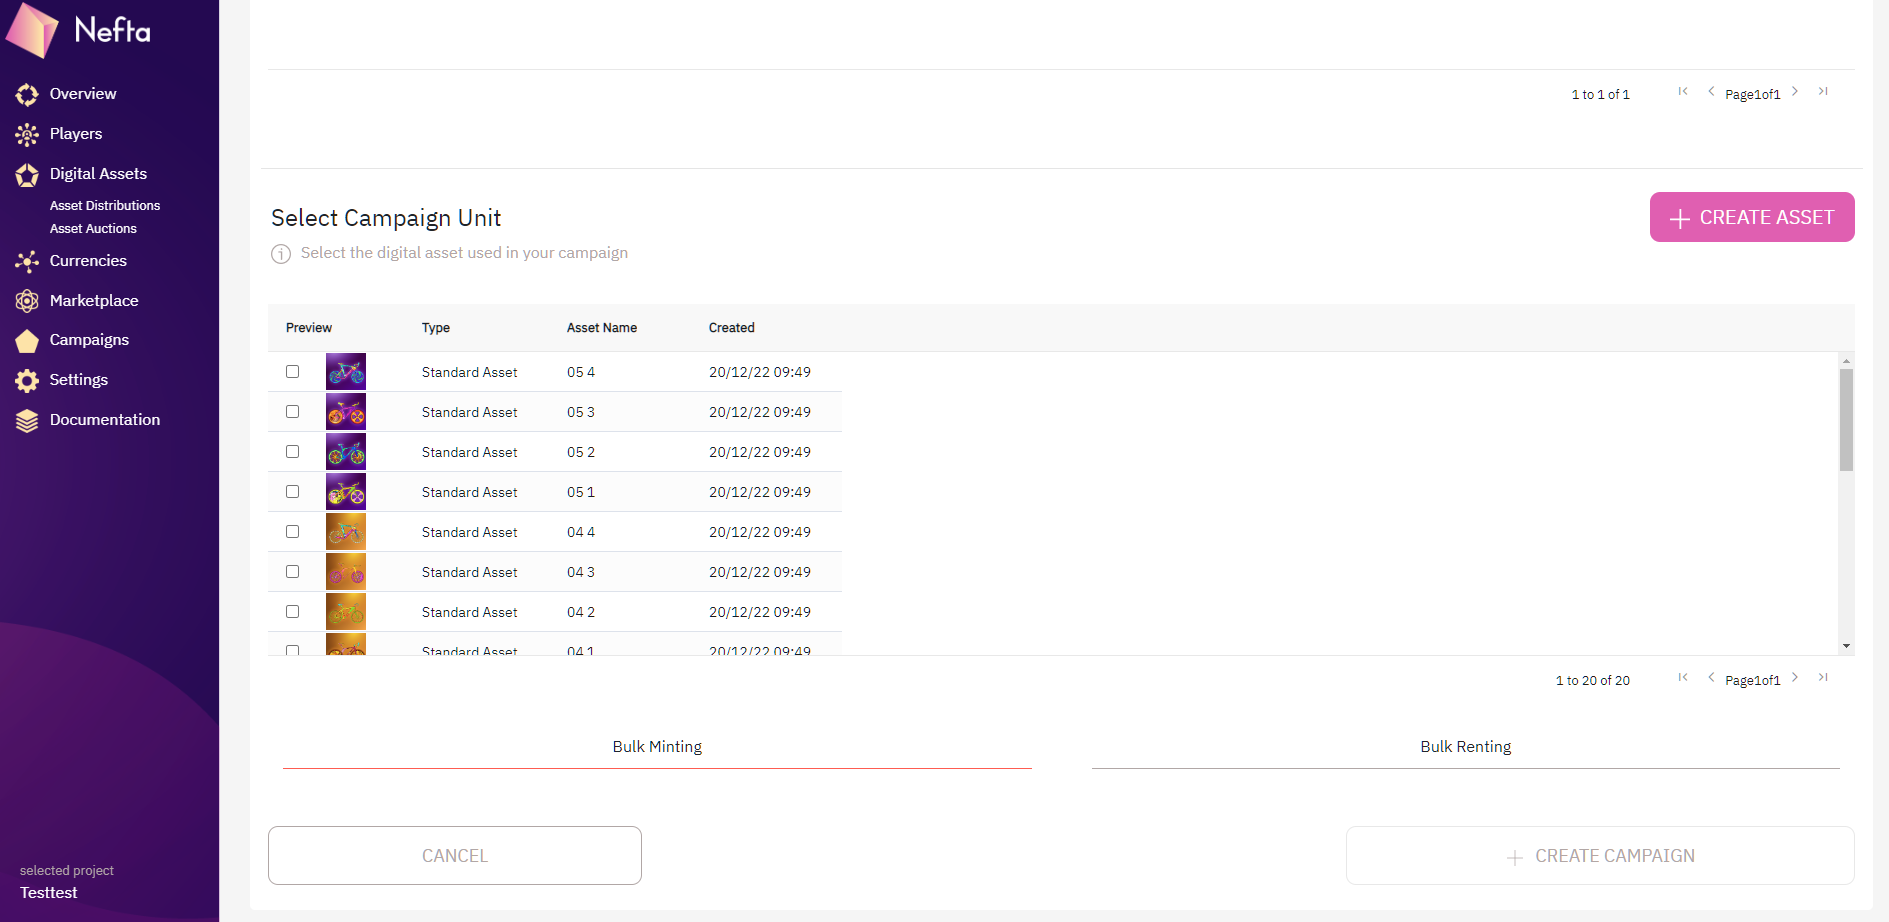Click the '1 to 1 of 1' count

(1601, 95)
